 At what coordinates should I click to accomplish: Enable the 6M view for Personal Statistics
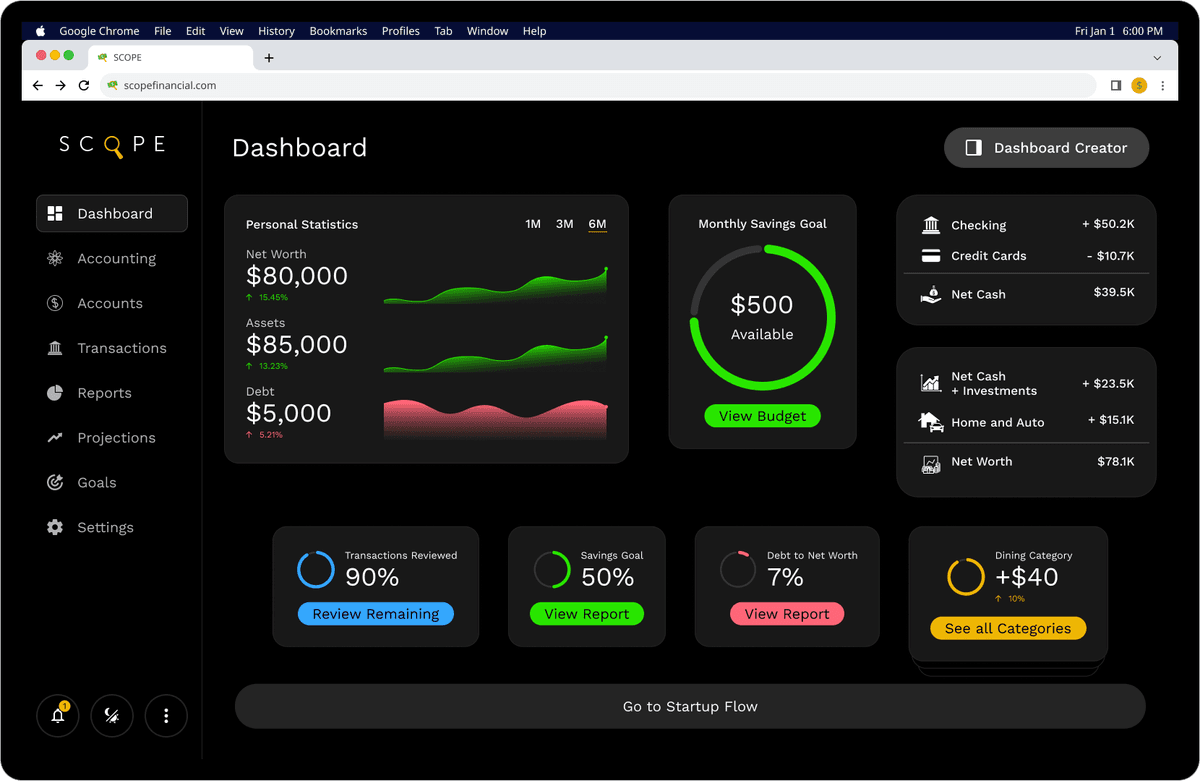597,224
